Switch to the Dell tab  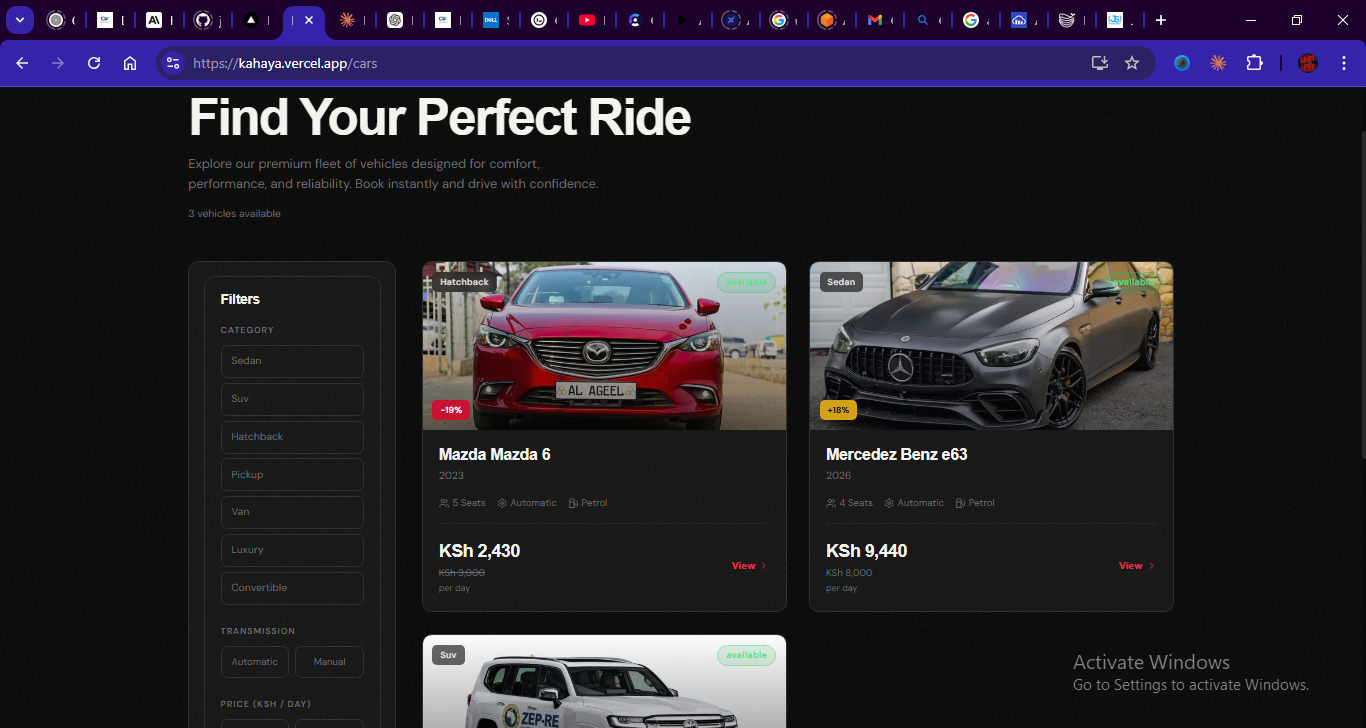491,20
